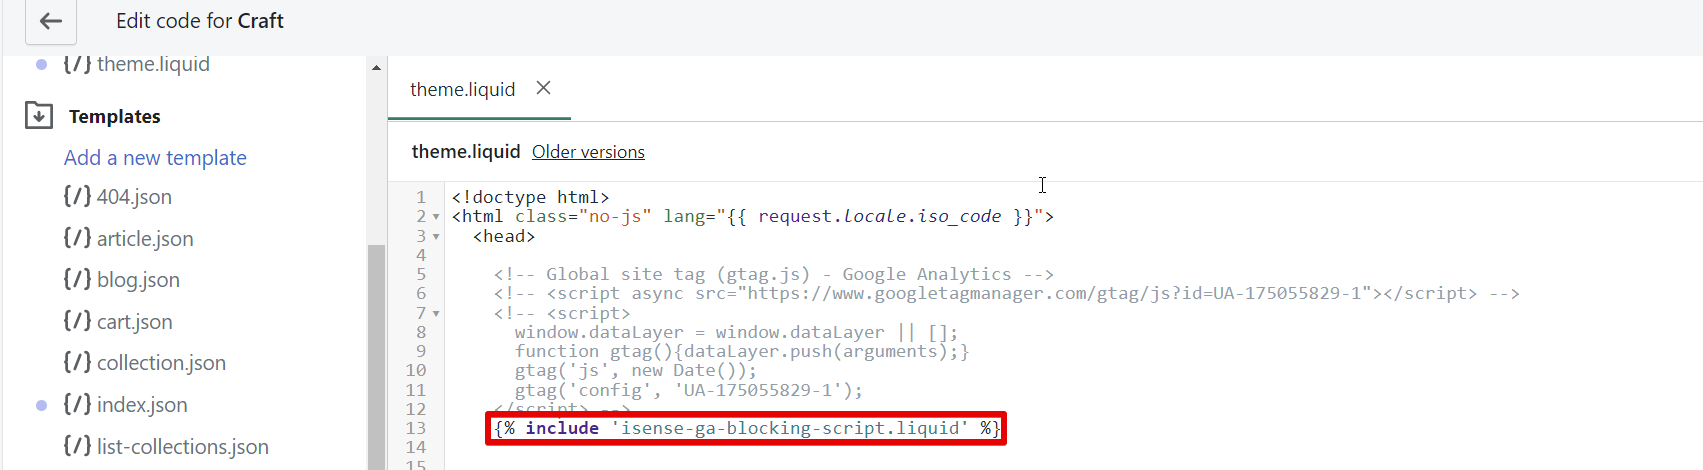Open Older versions of theme.liquid
This screenshot has height=470, width=1703.
[x=588, y=152]
